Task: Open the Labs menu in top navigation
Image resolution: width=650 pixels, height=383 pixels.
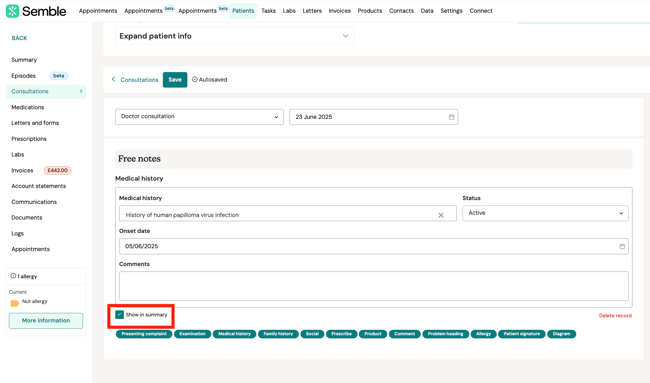Action: click(x=289, y=11)
